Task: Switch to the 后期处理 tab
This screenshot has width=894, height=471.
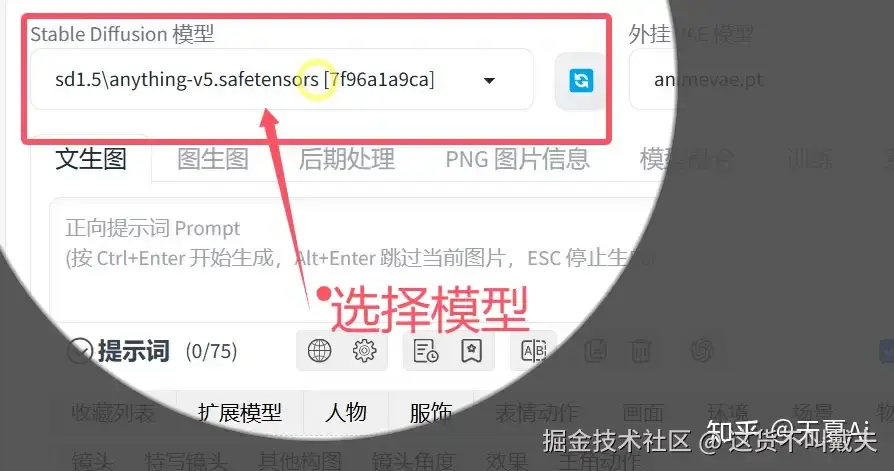Action: (347, 159)
